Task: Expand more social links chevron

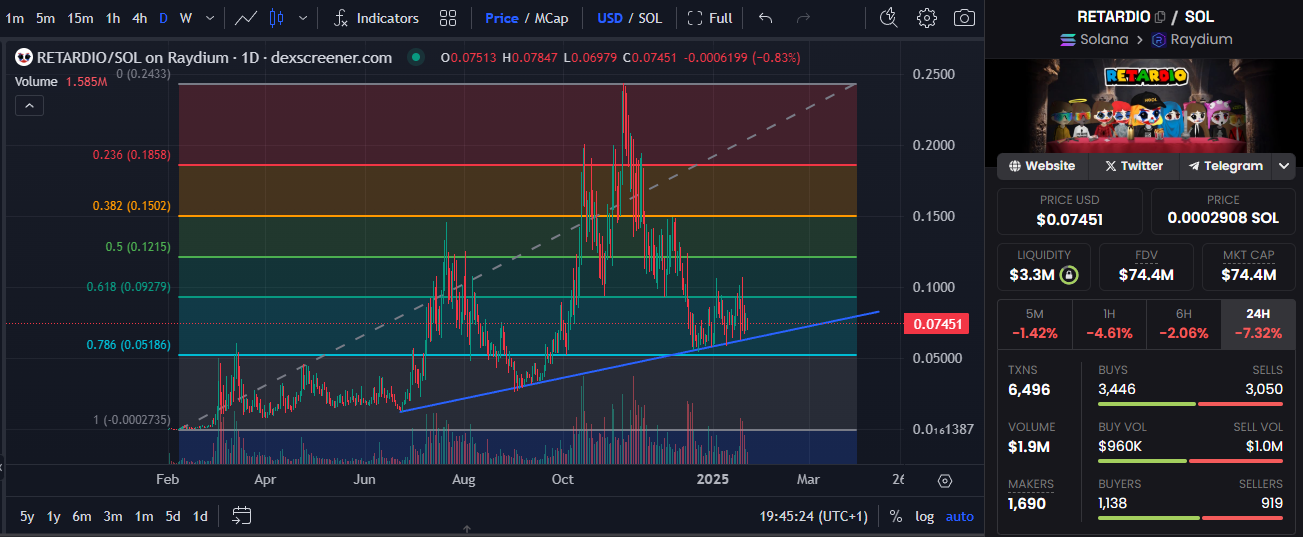Action: tap(1284, 166)
